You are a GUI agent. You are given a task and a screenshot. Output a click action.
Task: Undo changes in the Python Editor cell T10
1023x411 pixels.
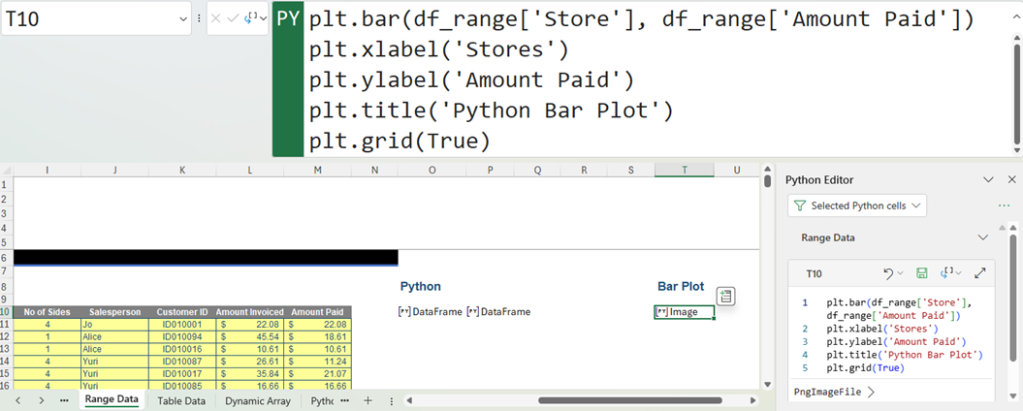[890, 273]
